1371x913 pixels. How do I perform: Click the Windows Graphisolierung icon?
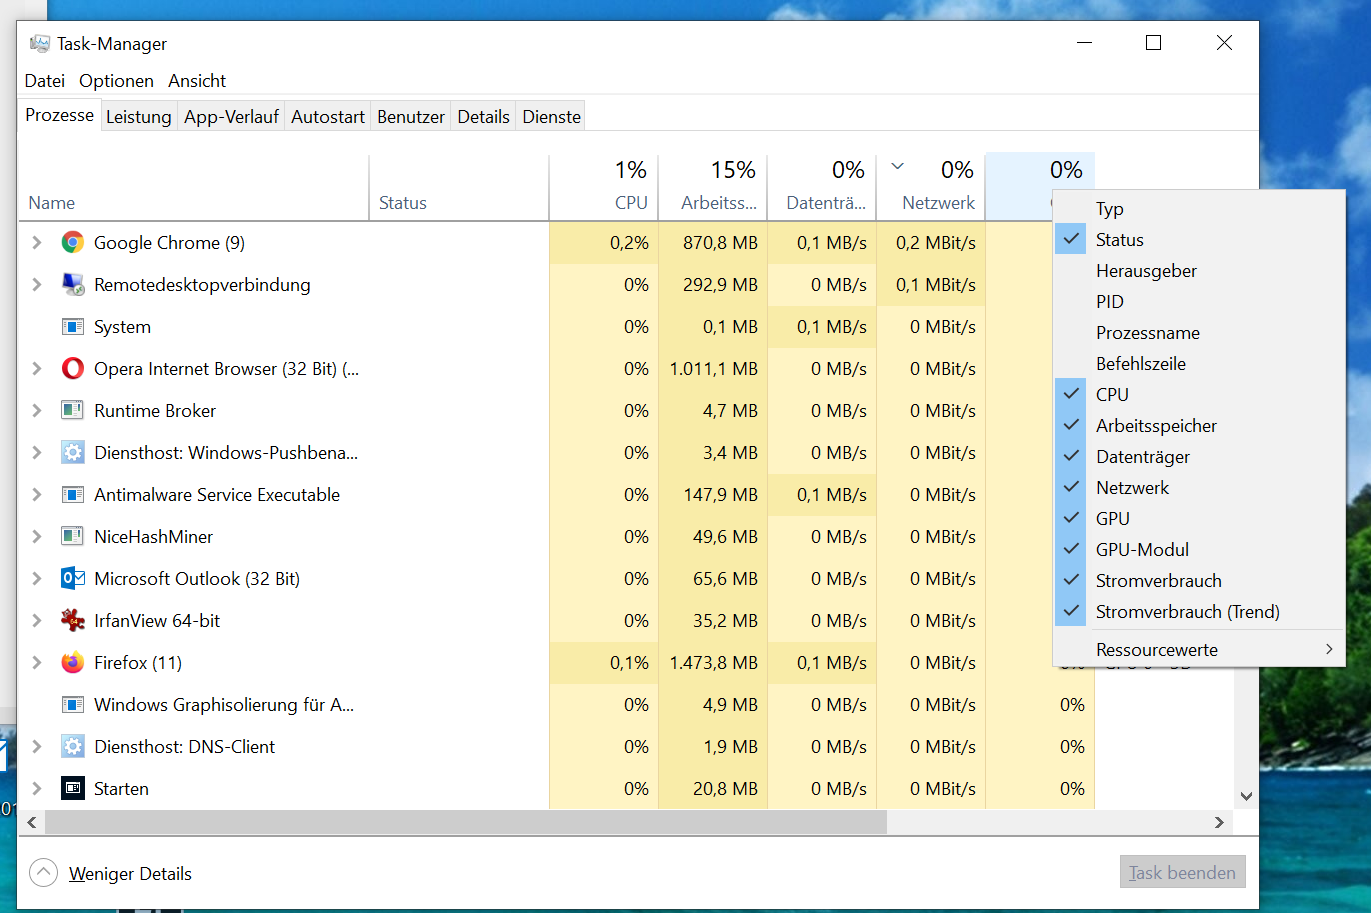pos(73,705)
